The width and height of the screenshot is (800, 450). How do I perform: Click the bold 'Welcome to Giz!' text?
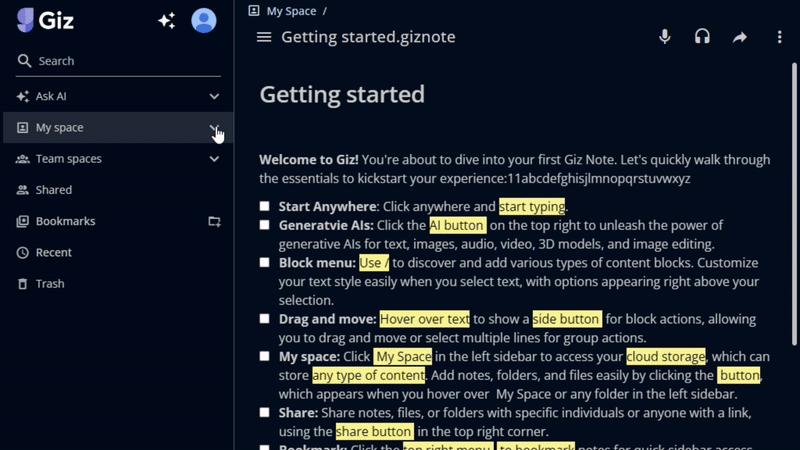click(x=309, y=160)
